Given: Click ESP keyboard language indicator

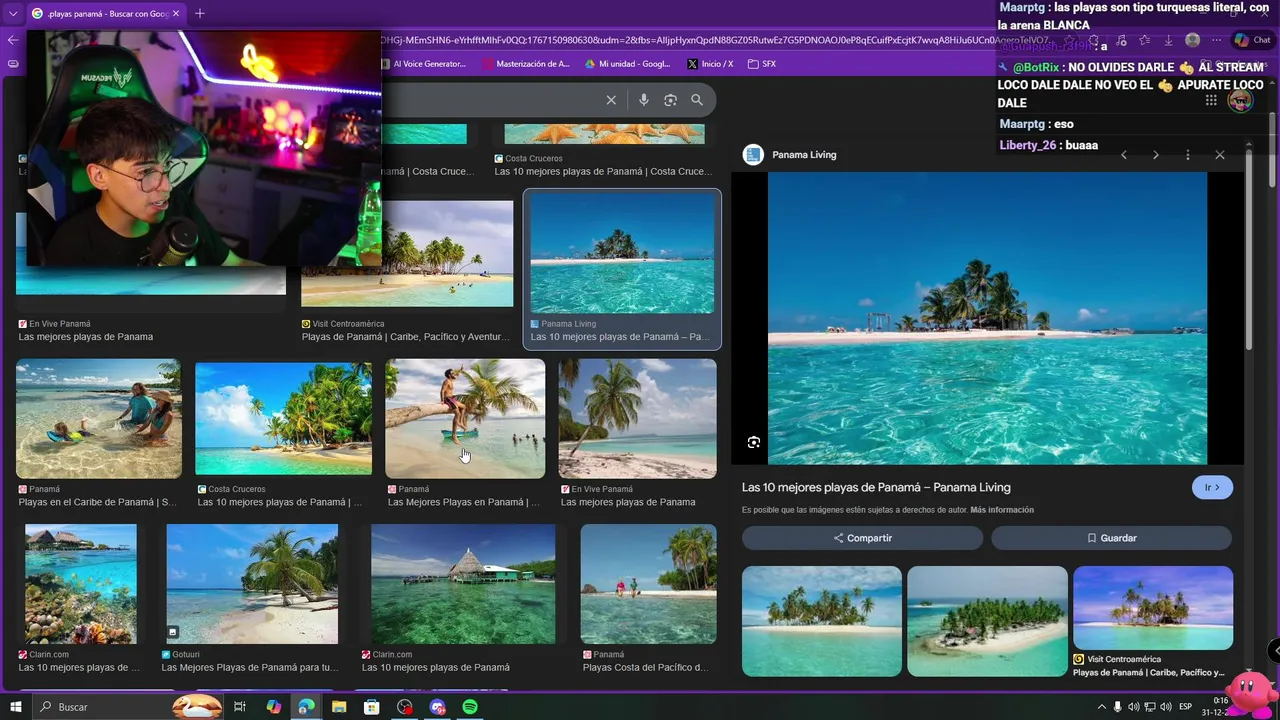Looking at the screenshot, I should point(1186,707).
